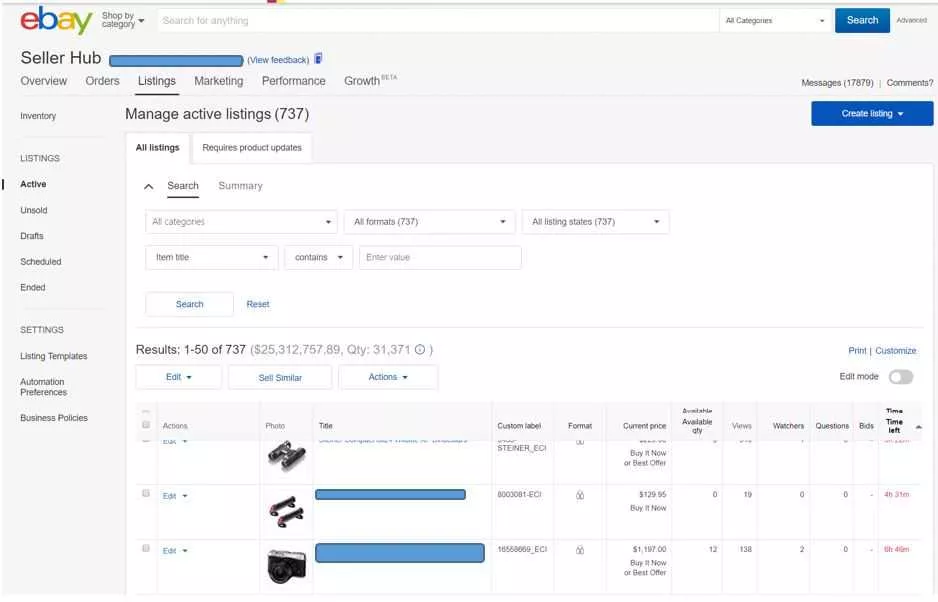Image resolution: width=938 pixels, height=602 pixels.
Task: Open the binoculars listing photo thumbnail
Action: [x=287, y=456]
